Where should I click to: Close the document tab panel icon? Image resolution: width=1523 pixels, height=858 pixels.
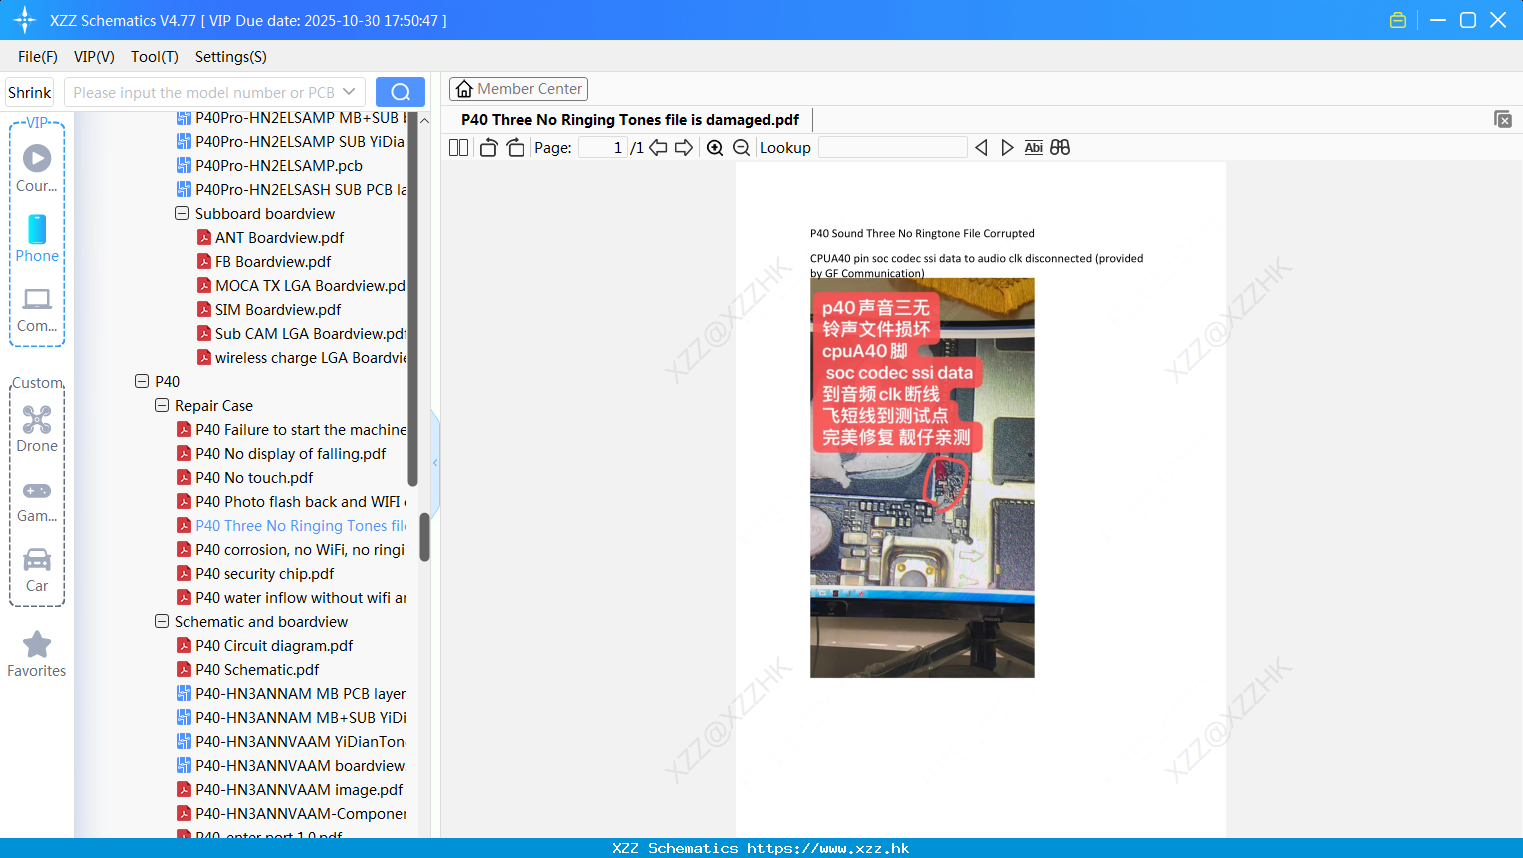click(1503, 119)
